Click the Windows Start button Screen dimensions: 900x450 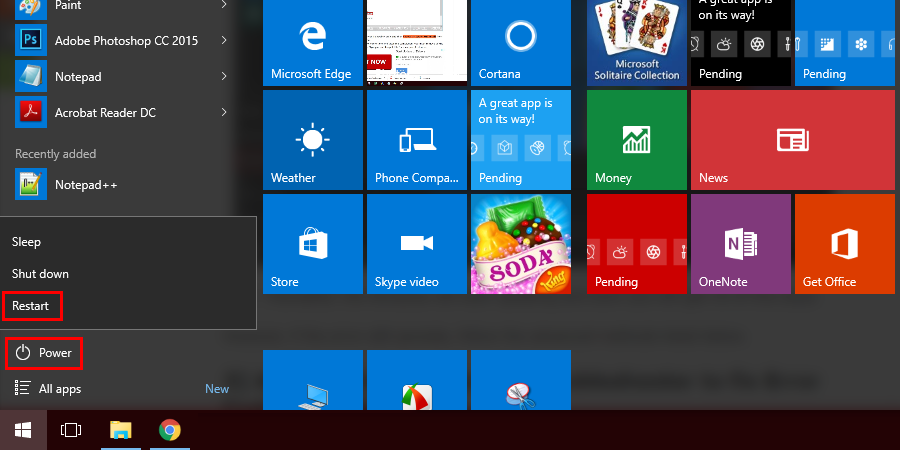click(x=23, y=430)
